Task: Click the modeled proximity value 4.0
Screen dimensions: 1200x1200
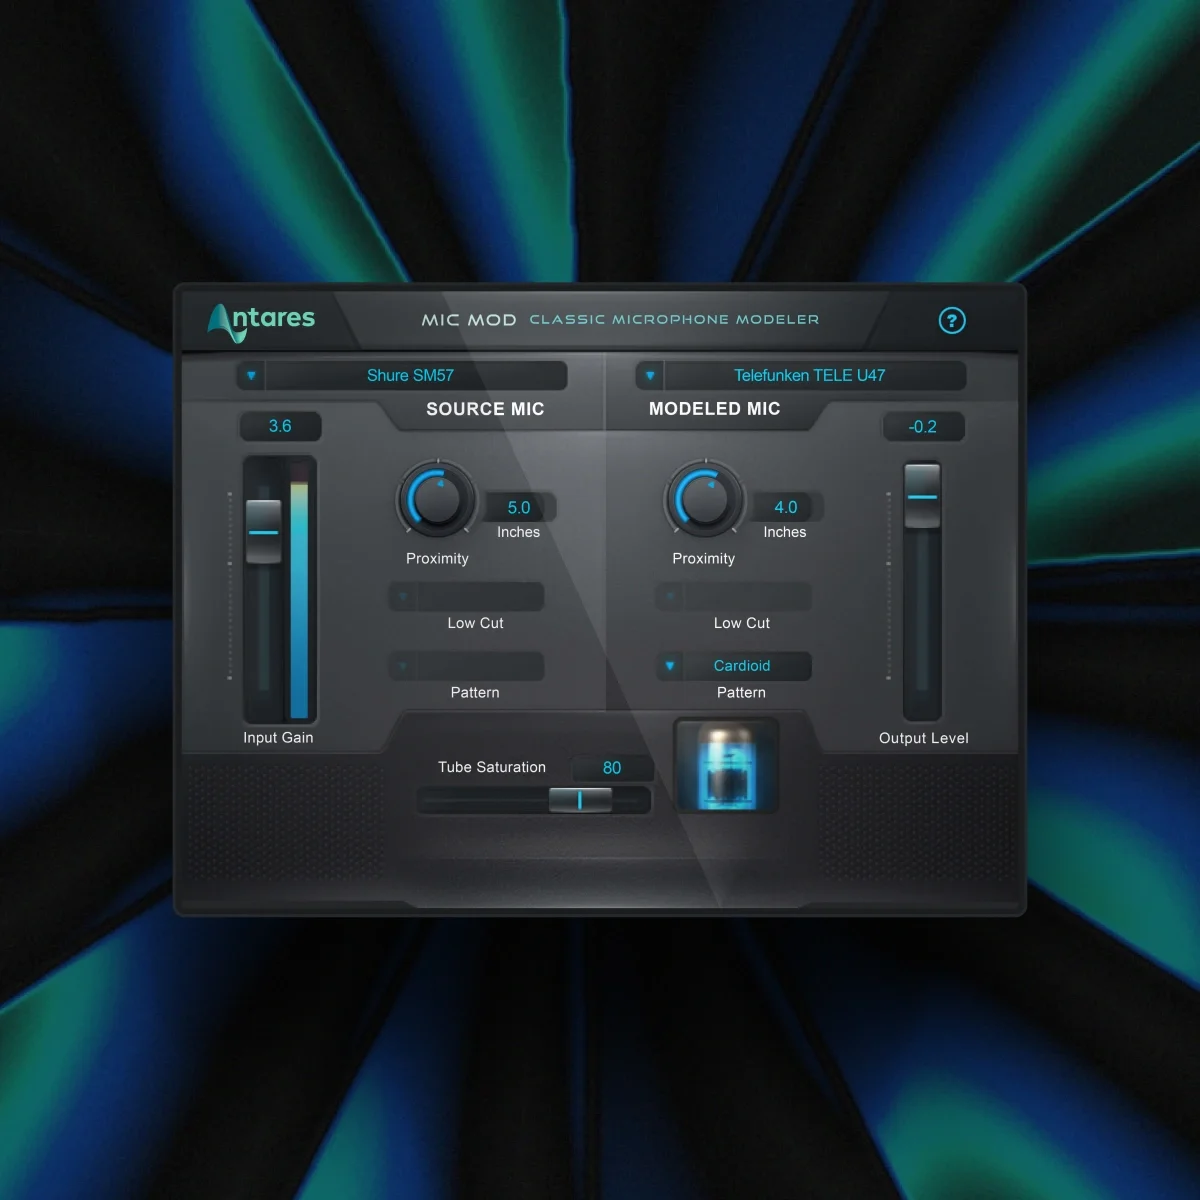Action: click(786, 508)
